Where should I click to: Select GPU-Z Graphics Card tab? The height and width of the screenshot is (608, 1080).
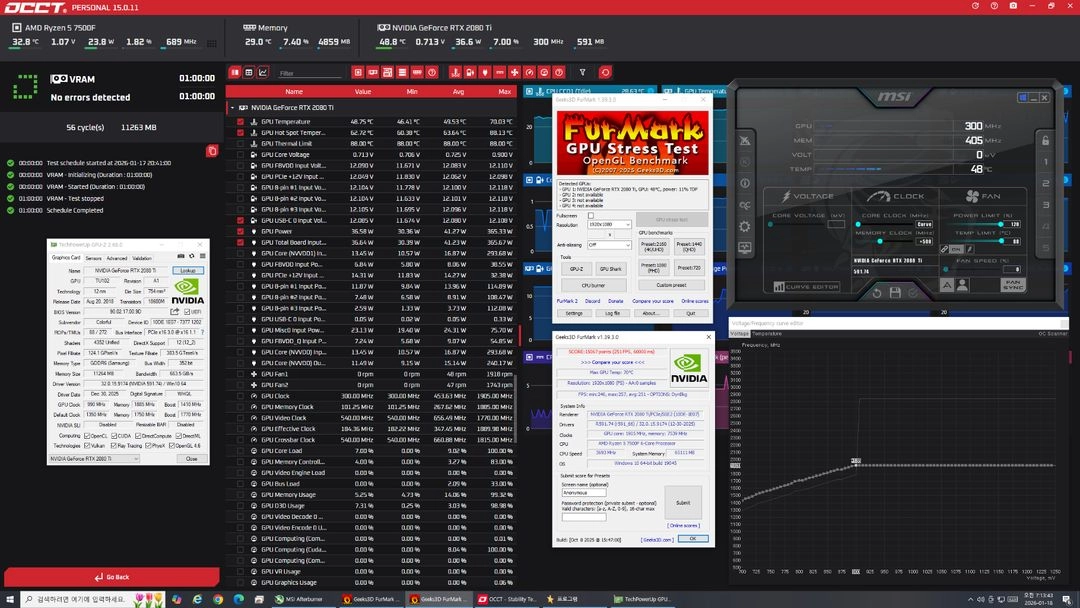click(x=66, y=258)
